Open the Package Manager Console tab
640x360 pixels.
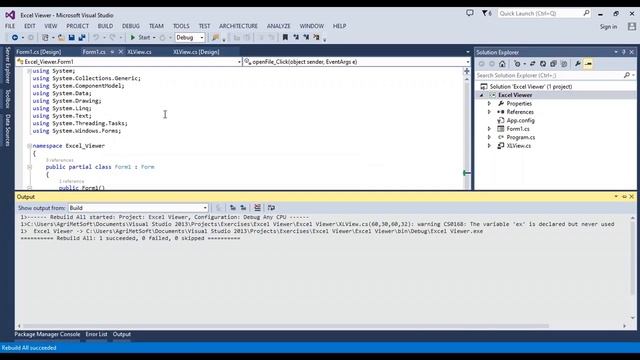click(47, 334)
